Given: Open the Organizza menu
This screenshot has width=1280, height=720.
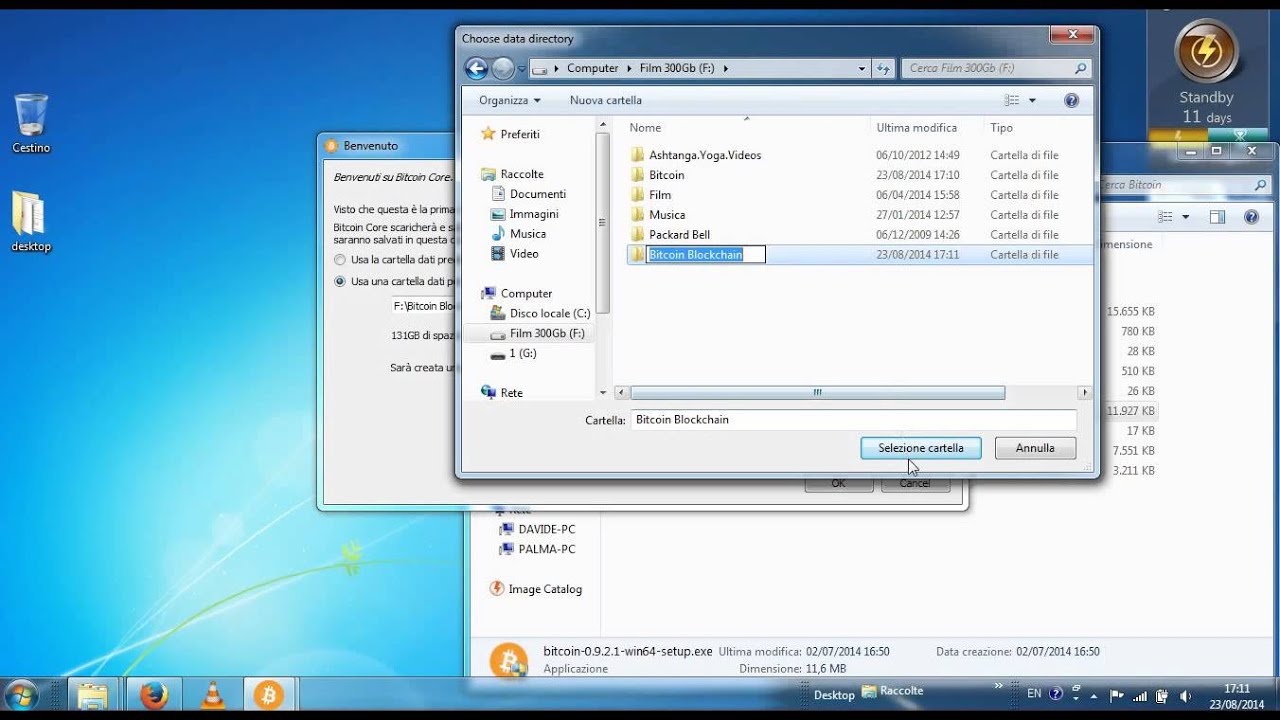Looking at the screenshot, I should [509, 100].
